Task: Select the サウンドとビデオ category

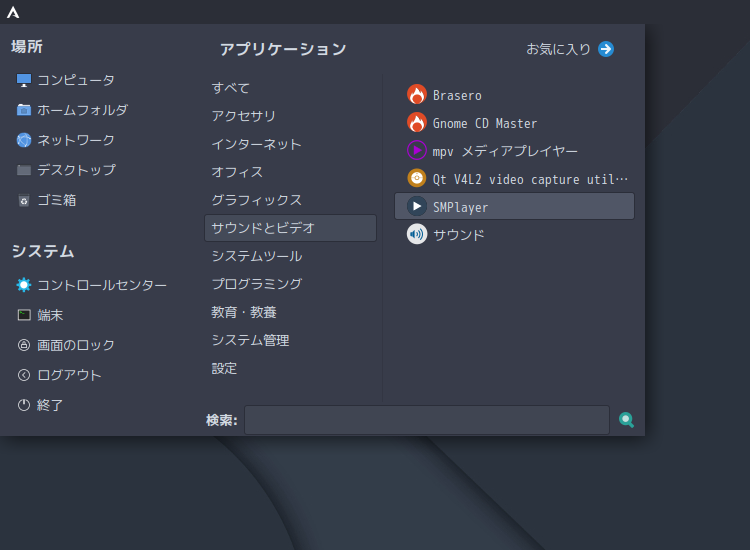Action: [290, 228]
